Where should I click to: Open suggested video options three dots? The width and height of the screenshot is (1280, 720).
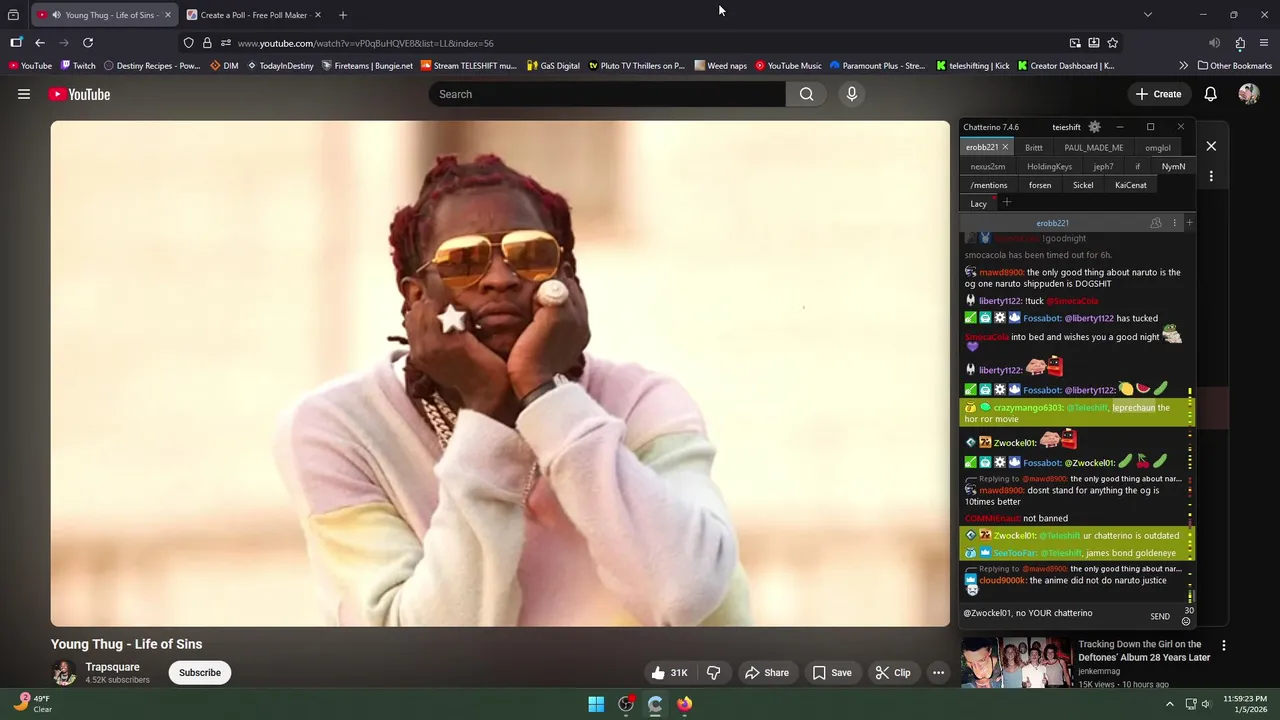(1223, 646)
